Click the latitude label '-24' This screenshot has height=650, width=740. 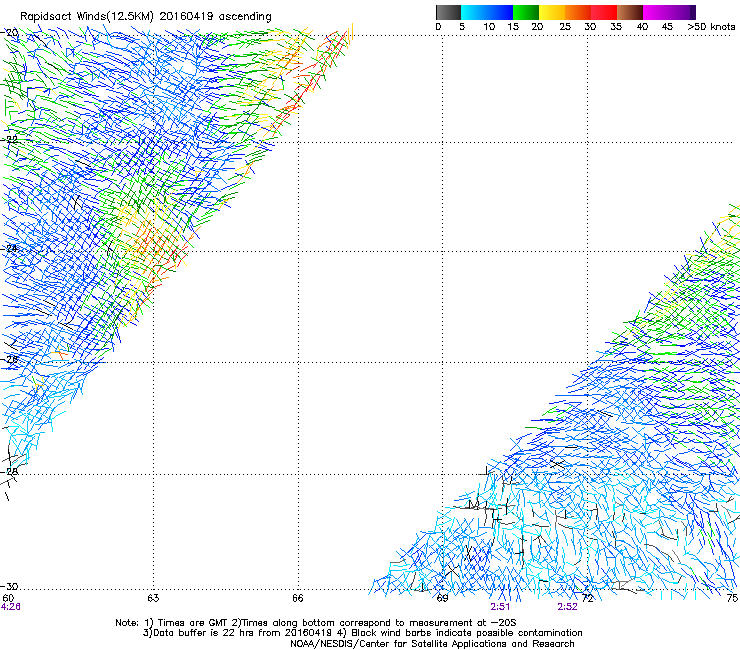10,249
